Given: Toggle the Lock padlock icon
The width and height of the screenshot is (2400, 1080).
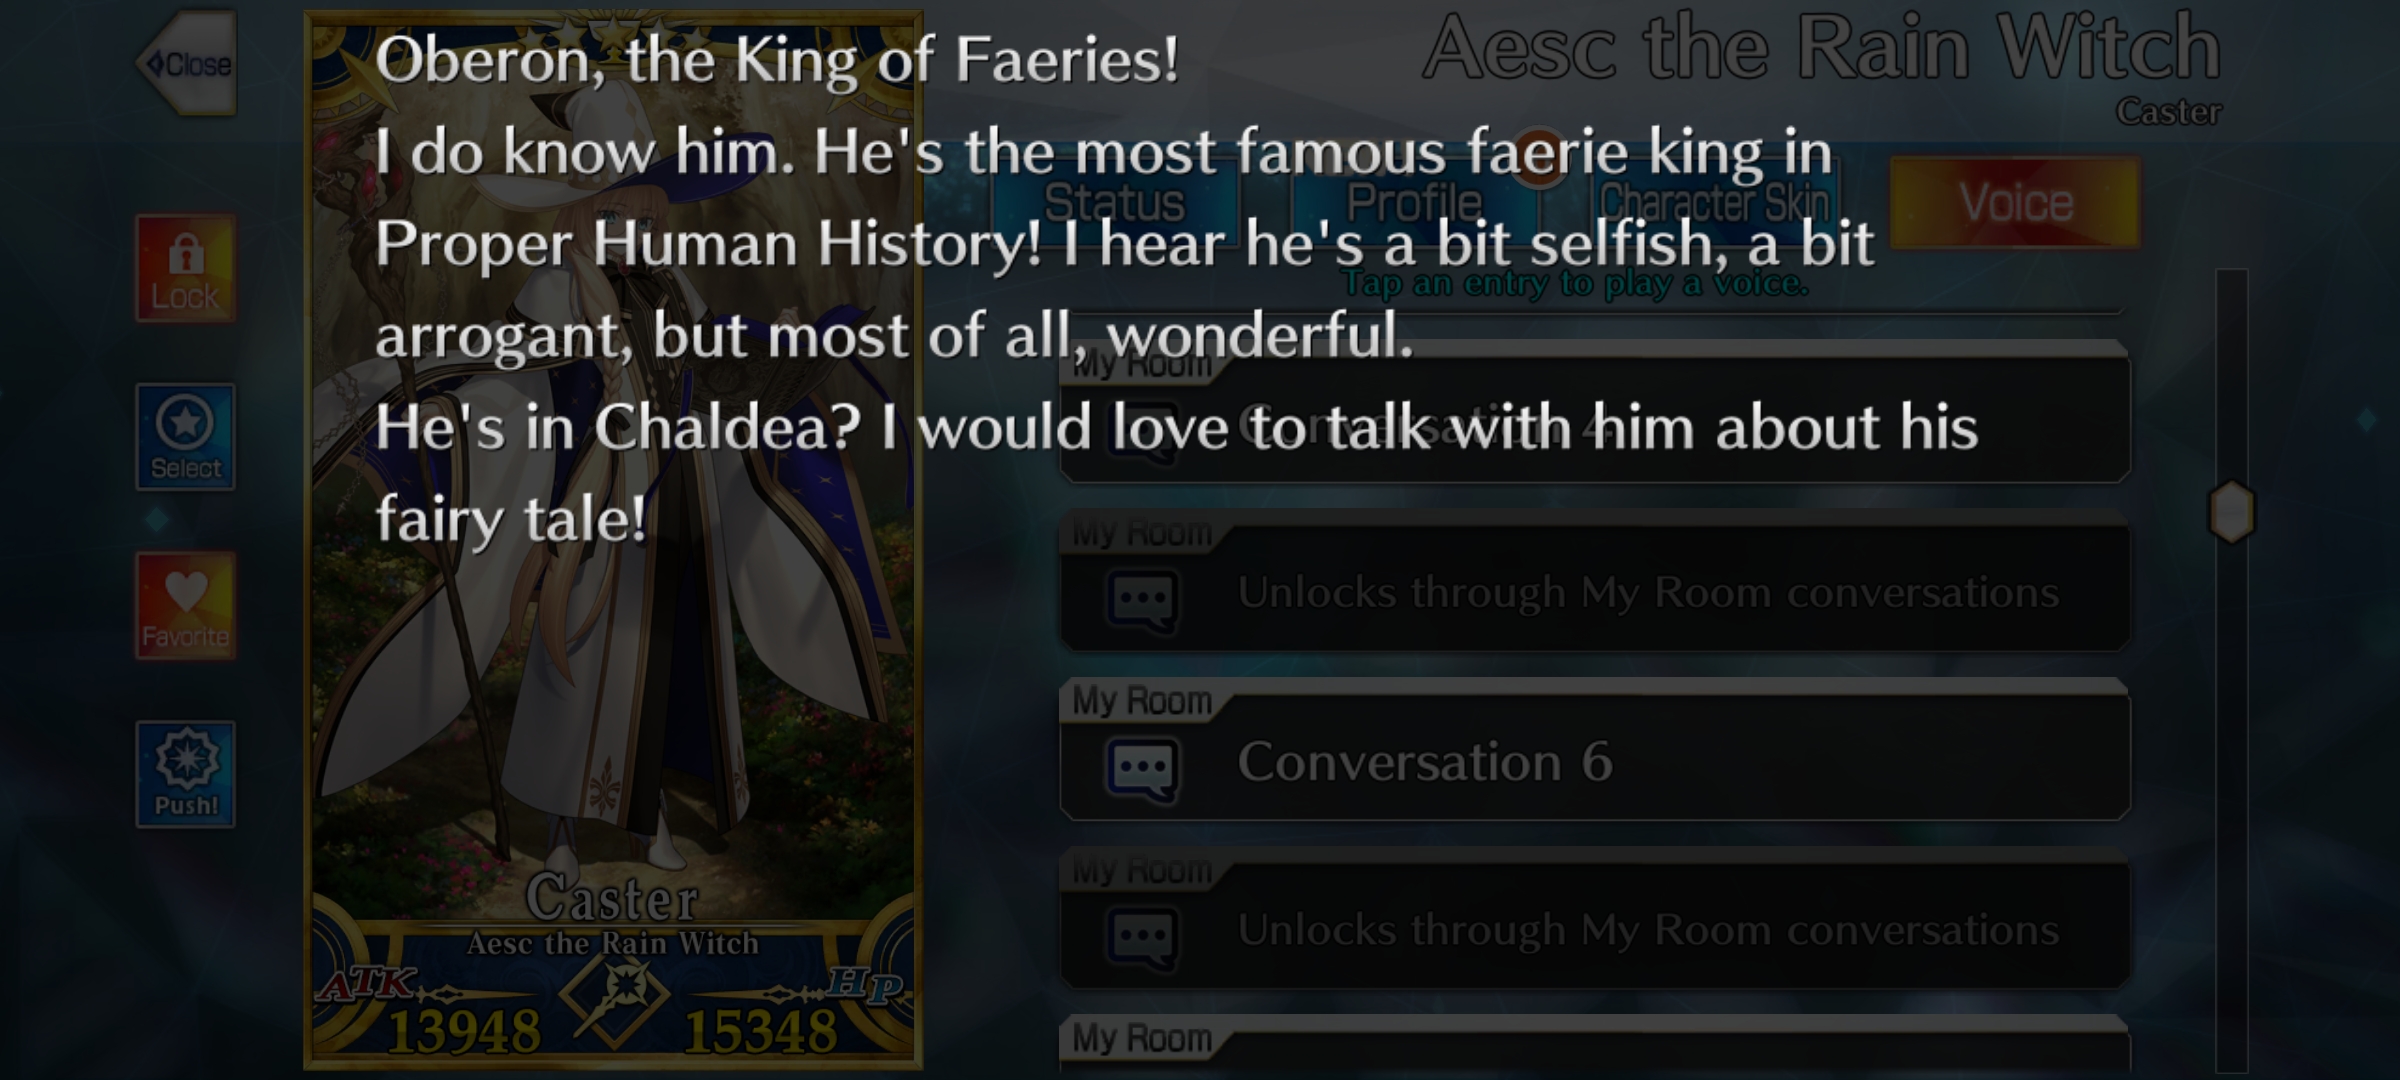Looking at the screenshot, I should point(186,269).
